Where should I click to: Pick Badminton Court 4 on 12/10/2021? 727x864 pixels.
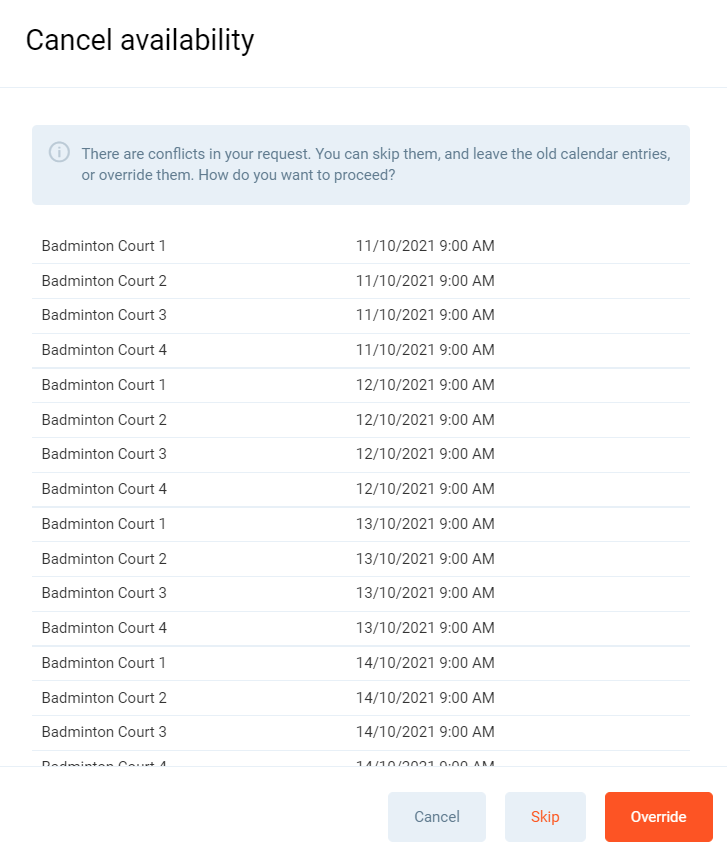point(104,489)
